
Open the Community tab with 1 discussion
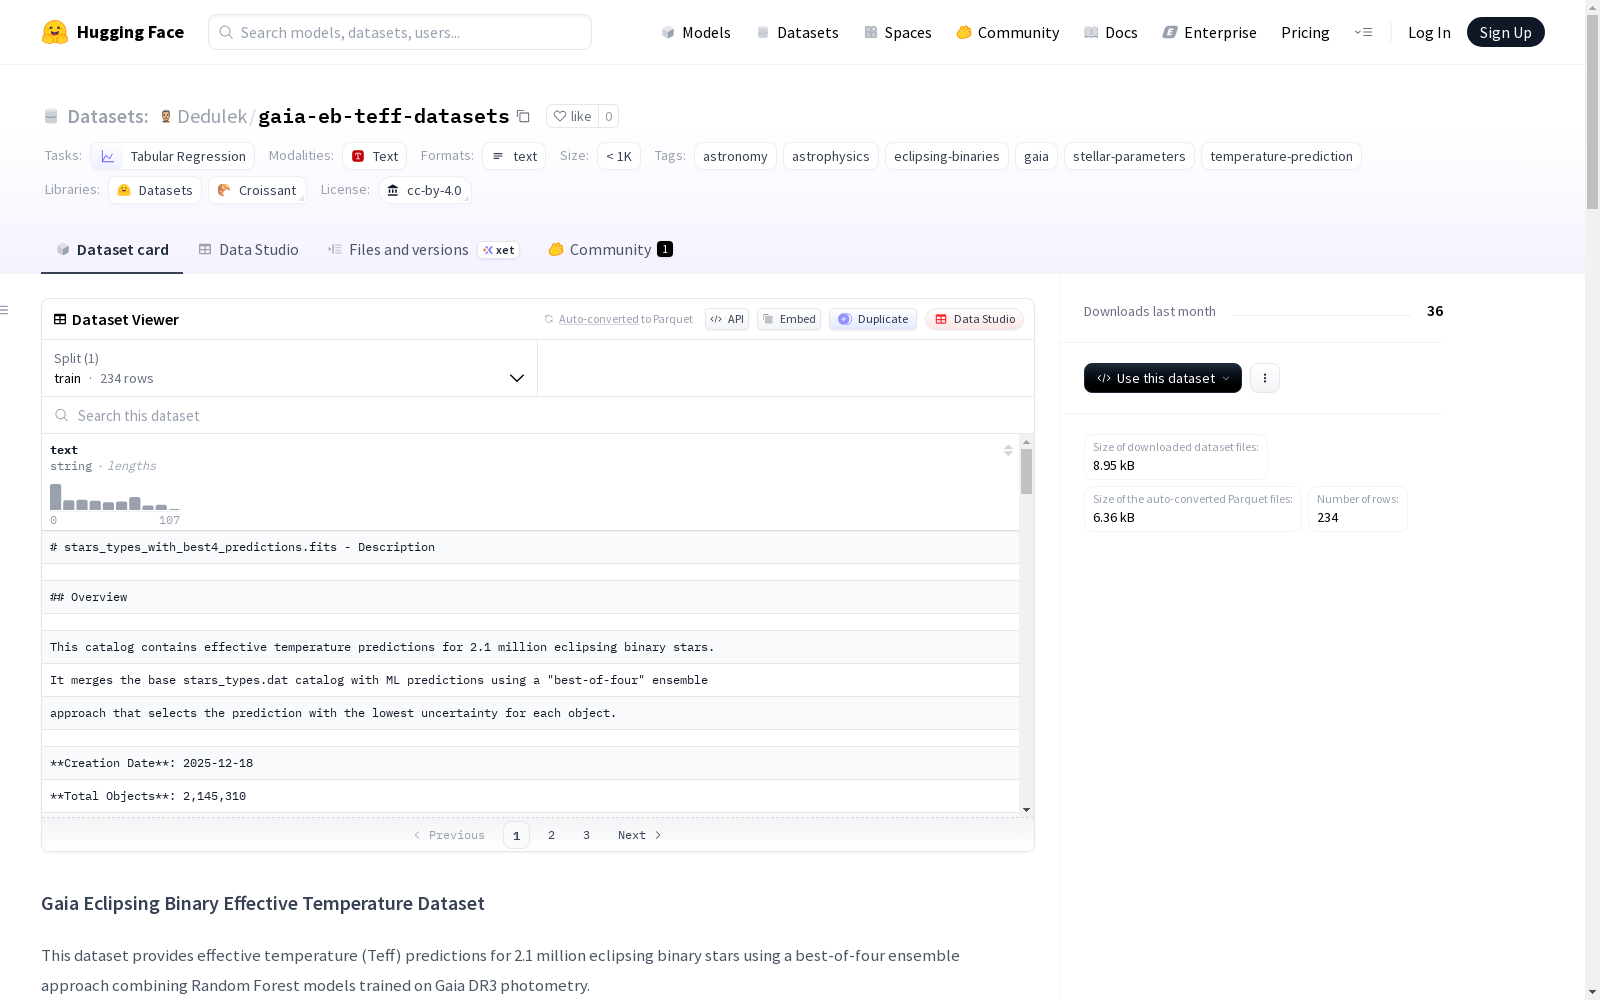610,250
